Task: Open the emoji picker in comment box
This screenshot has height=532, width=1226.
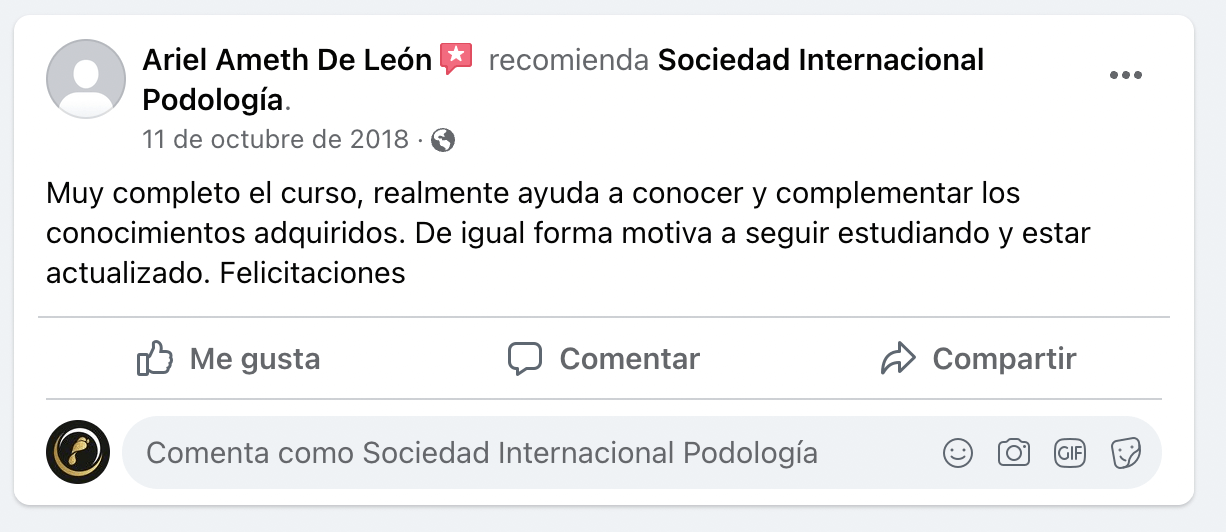Action: pos(957,453)
